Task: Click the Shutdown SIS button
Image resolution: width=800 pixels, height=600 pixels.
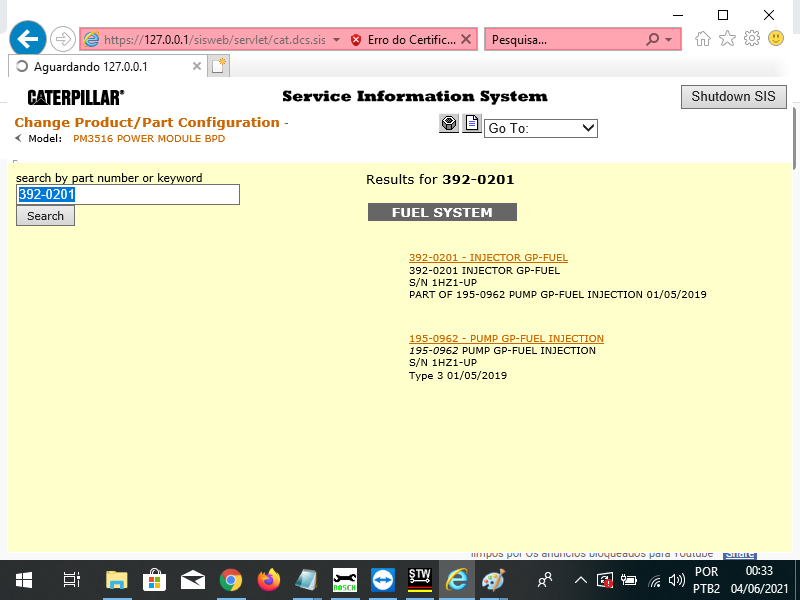Action: [734, 96]
